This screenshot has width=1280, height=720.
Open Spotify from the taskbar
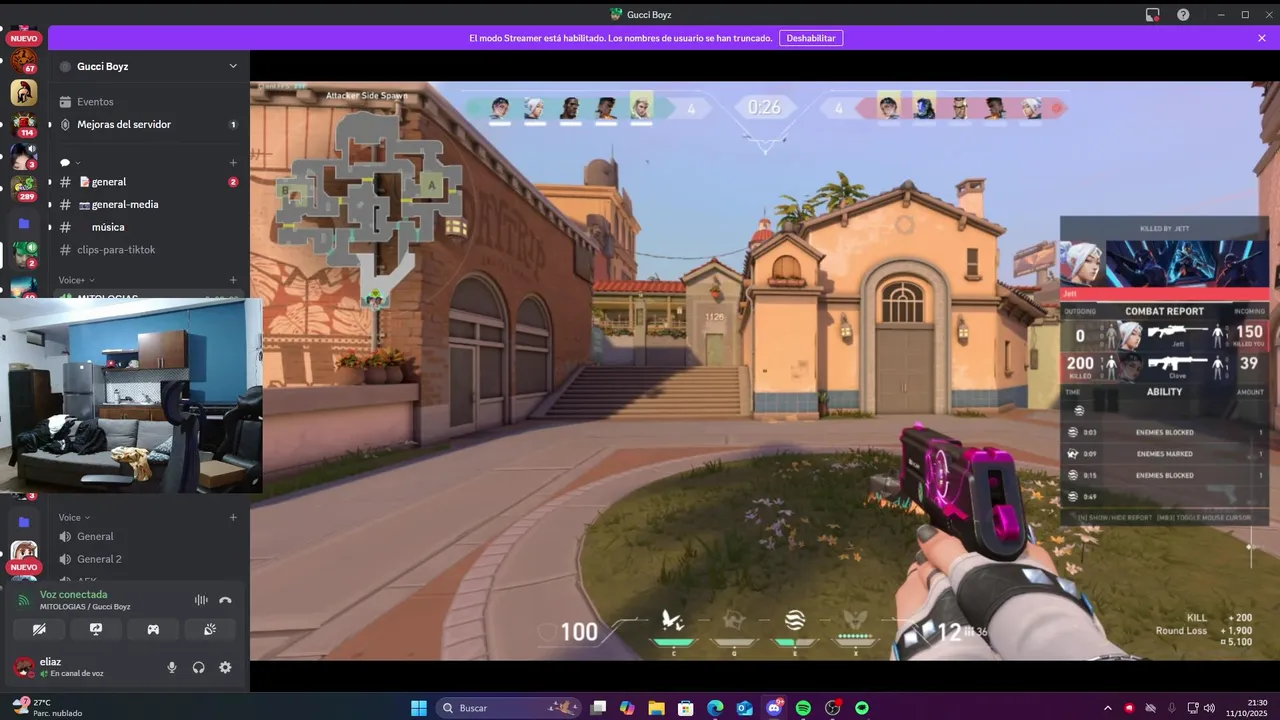click(803, 708)
